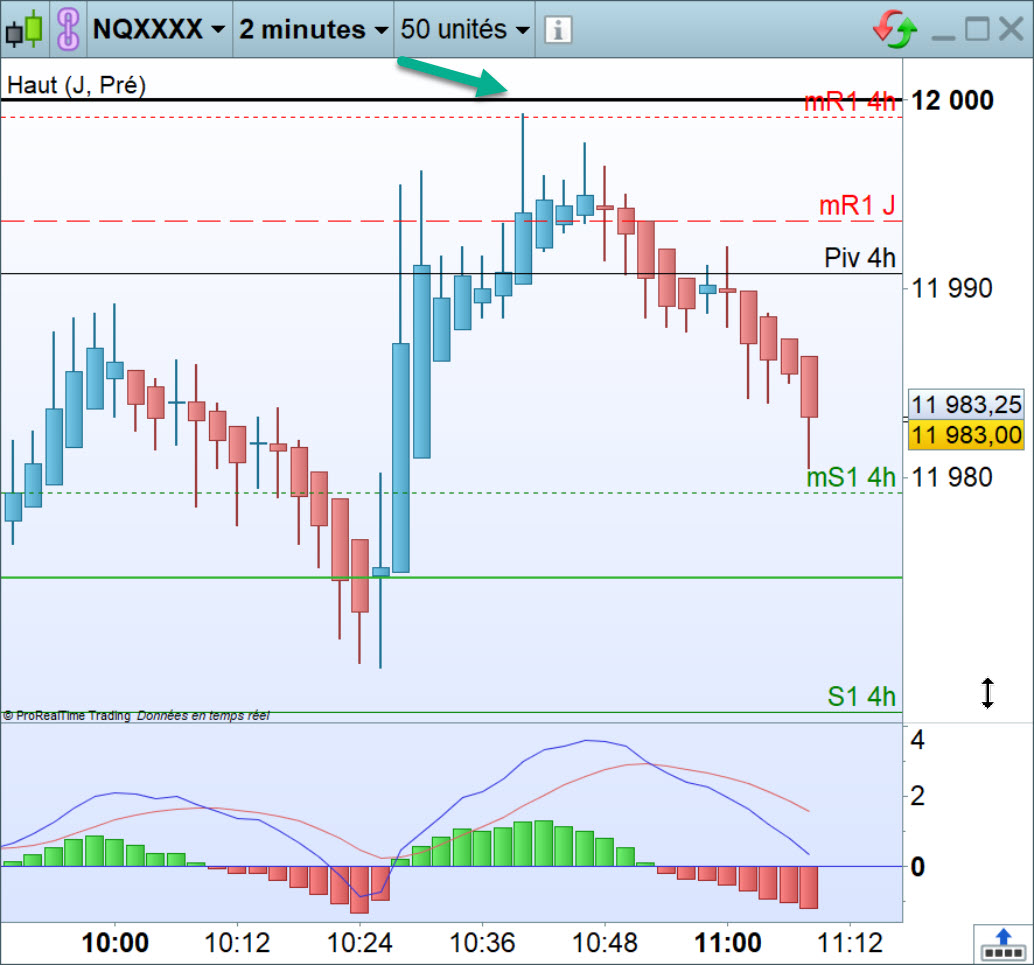Minimize the chart window

pyautogui.click(x=944, y=36)
